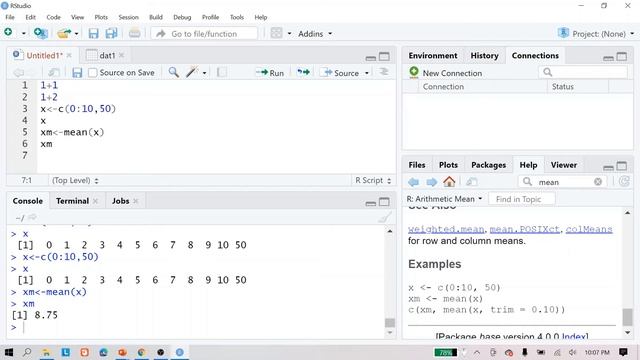
Task: Minimize the Source editor pane
Action: 371,58
